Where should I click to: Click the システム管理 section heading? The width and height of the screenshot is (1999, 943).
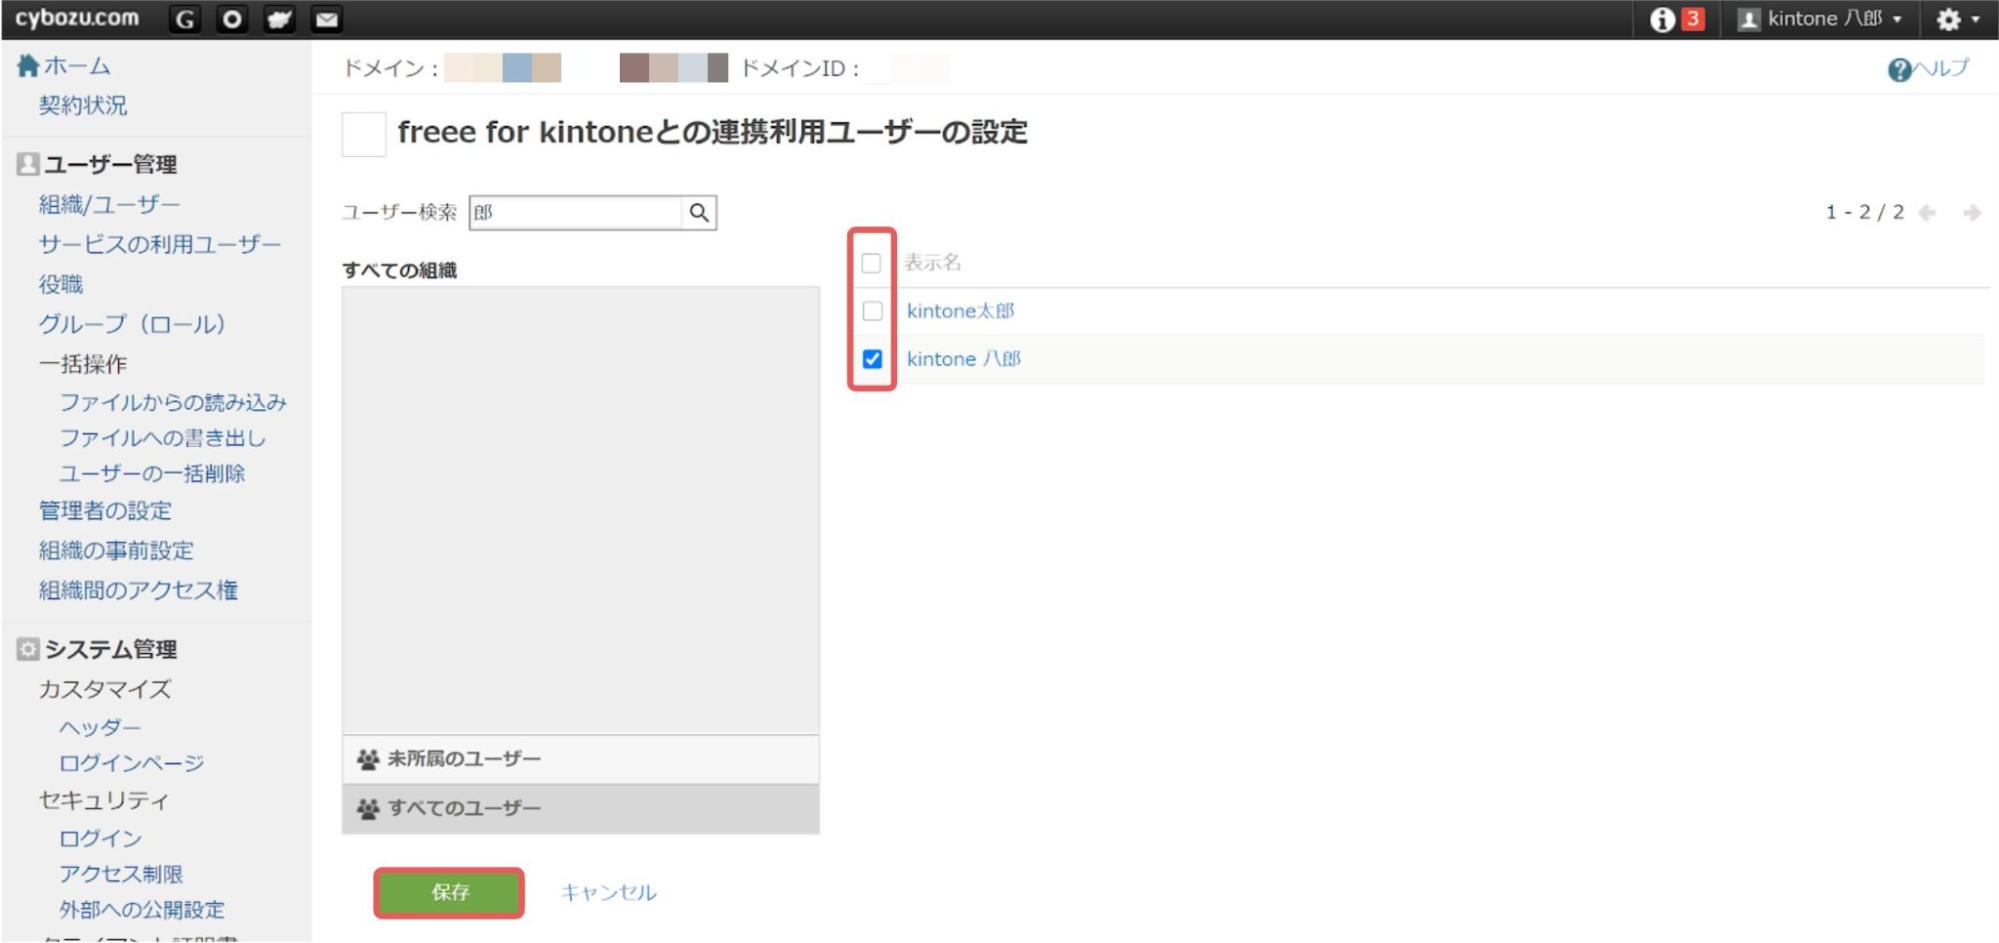click(110, 649)
